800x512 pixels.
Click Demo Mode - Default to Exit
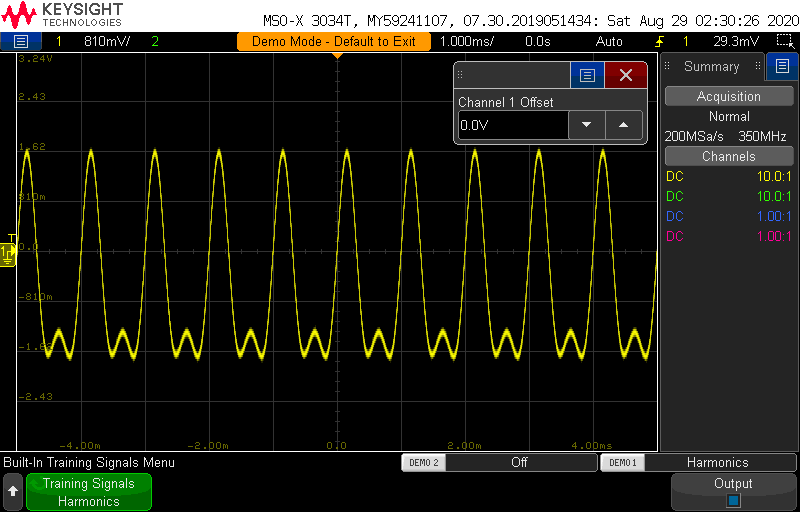click(x=334, y=42)
